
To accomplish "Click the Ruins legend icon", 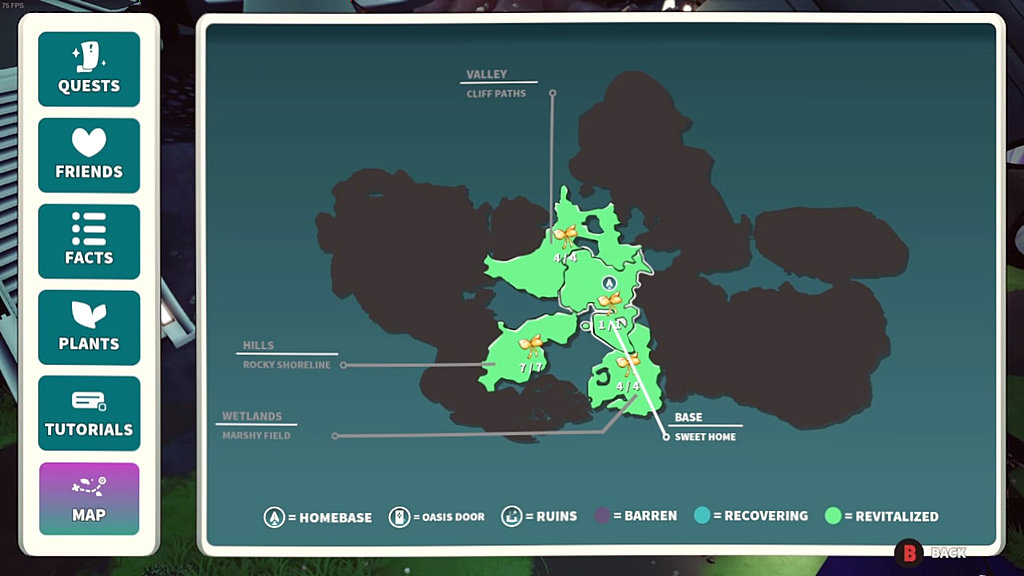I will (x=511, y=516).
